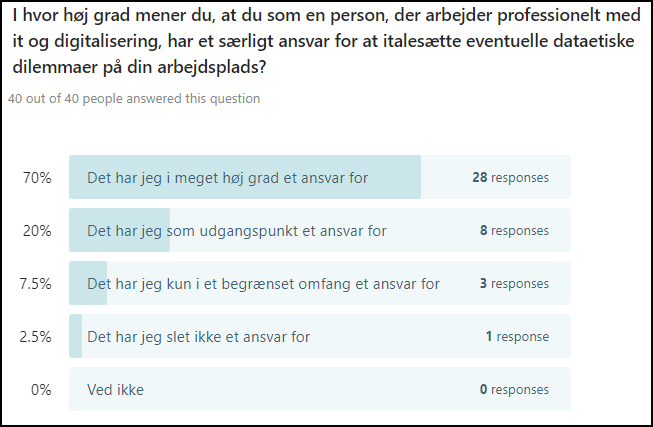Click the small filled 2.5% bar segment

point(75,336)
